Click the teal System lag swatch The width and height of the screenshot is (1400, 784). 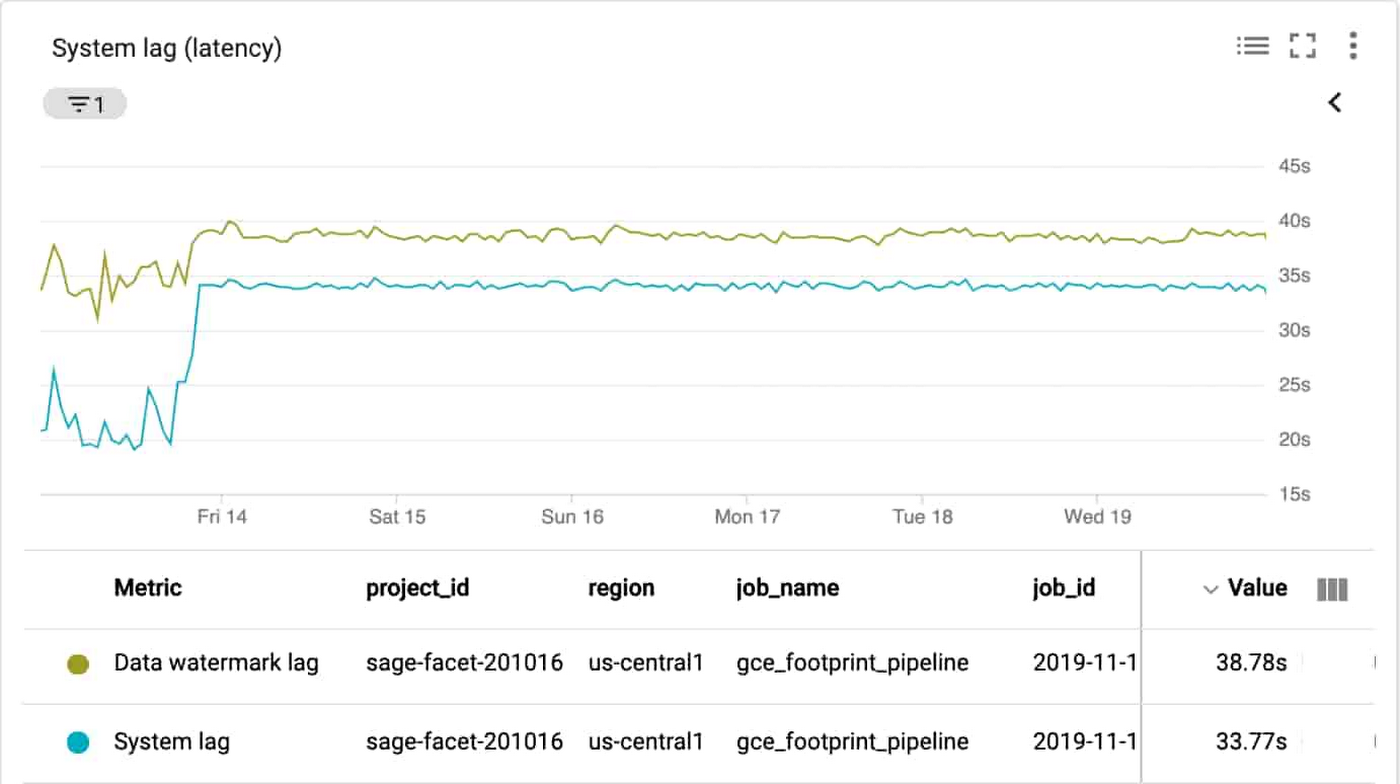click(x=77, y=742)
